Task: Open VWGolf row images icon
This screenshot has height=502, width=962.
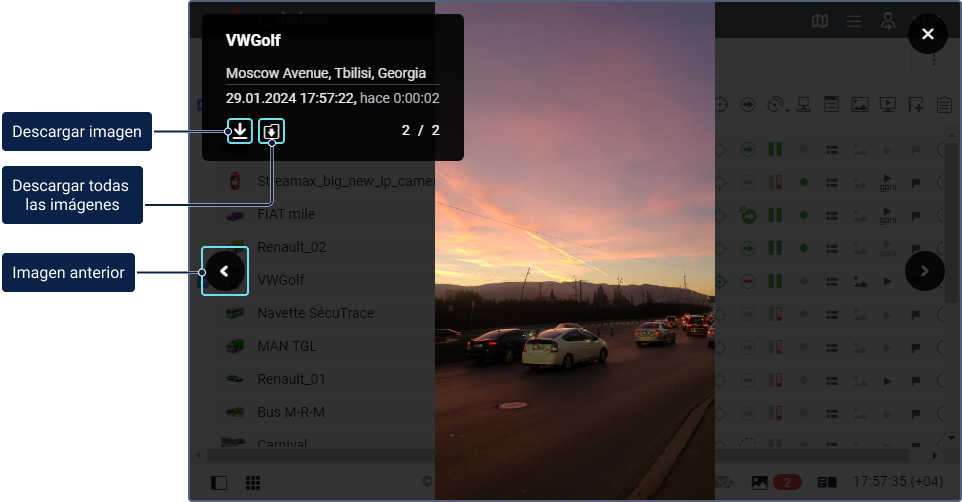Action: coord(860,282)
